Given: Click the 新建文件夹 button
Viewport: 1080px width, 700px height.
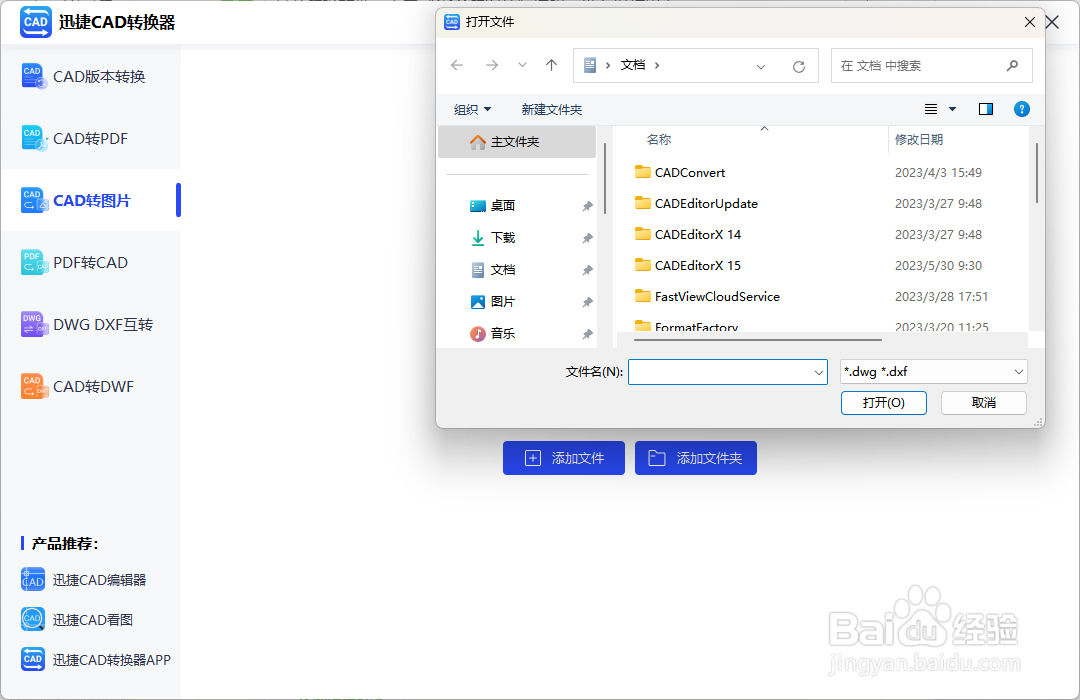Looking at the screenshot, I should pos(552,110).
